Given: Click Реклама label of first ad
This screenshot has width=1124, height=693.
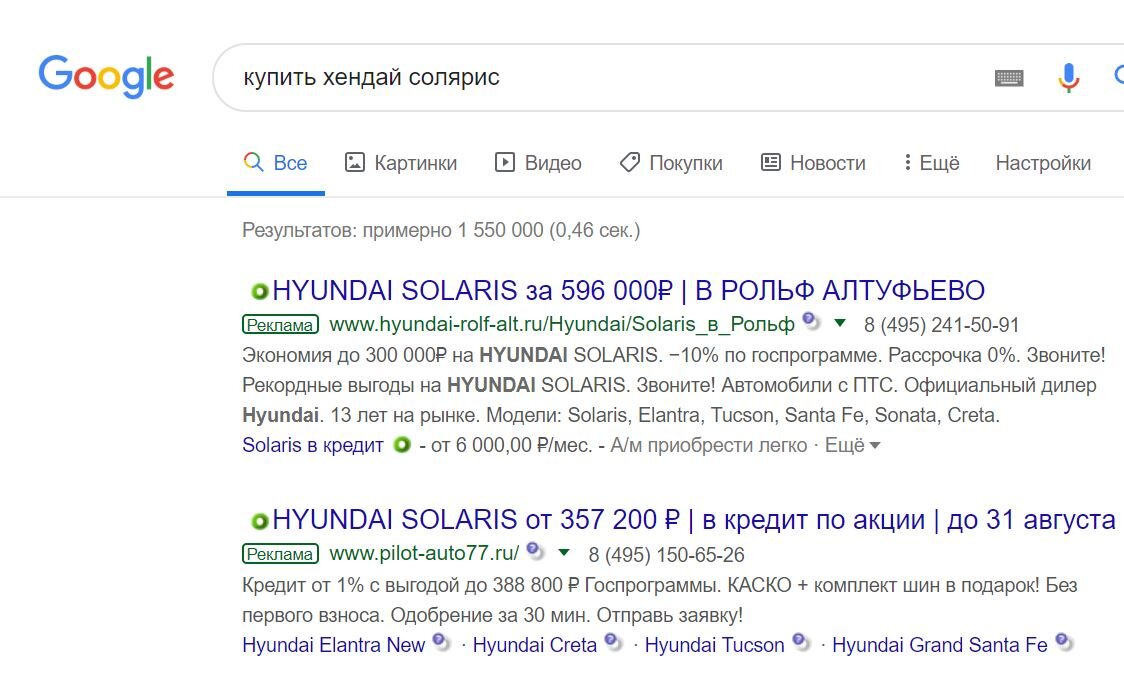Looking at the screenshot, I should coord(280,325).
